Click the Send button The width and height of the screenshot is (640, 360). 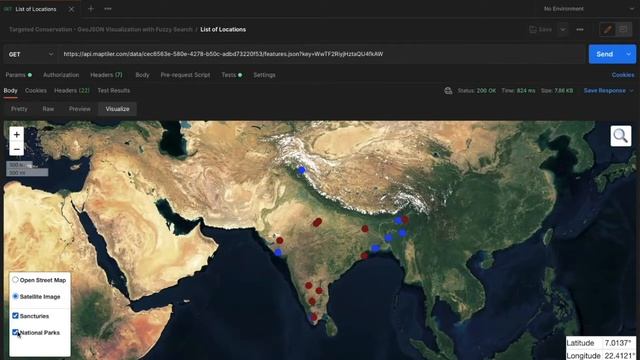[605, 54]
